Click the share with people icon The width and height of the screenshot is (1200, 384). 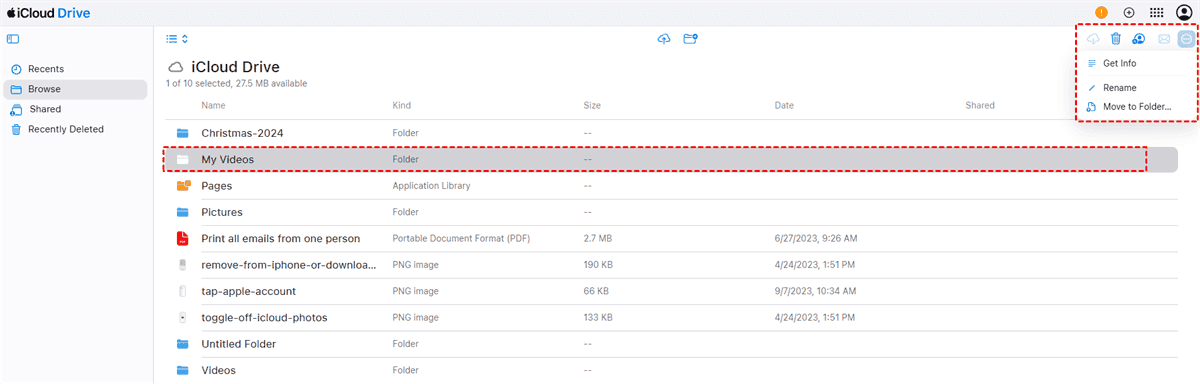click(x=1139, y=39)
